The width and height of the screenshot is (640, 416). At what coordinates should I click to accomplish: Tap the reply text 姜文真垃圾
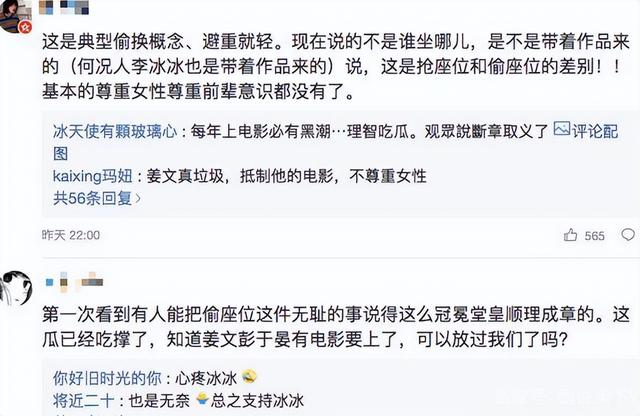tap(286, 176)
